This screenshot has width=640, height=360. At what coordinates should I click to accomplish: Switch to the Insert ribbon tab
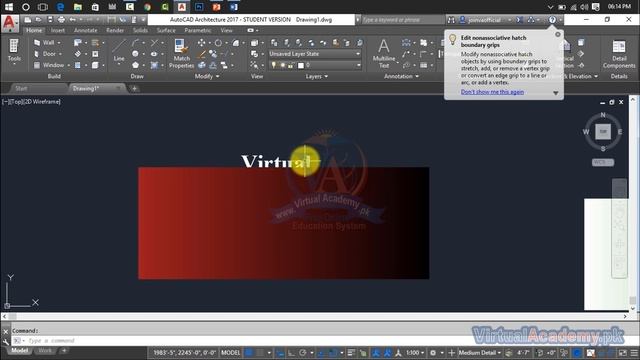point(58,30)
